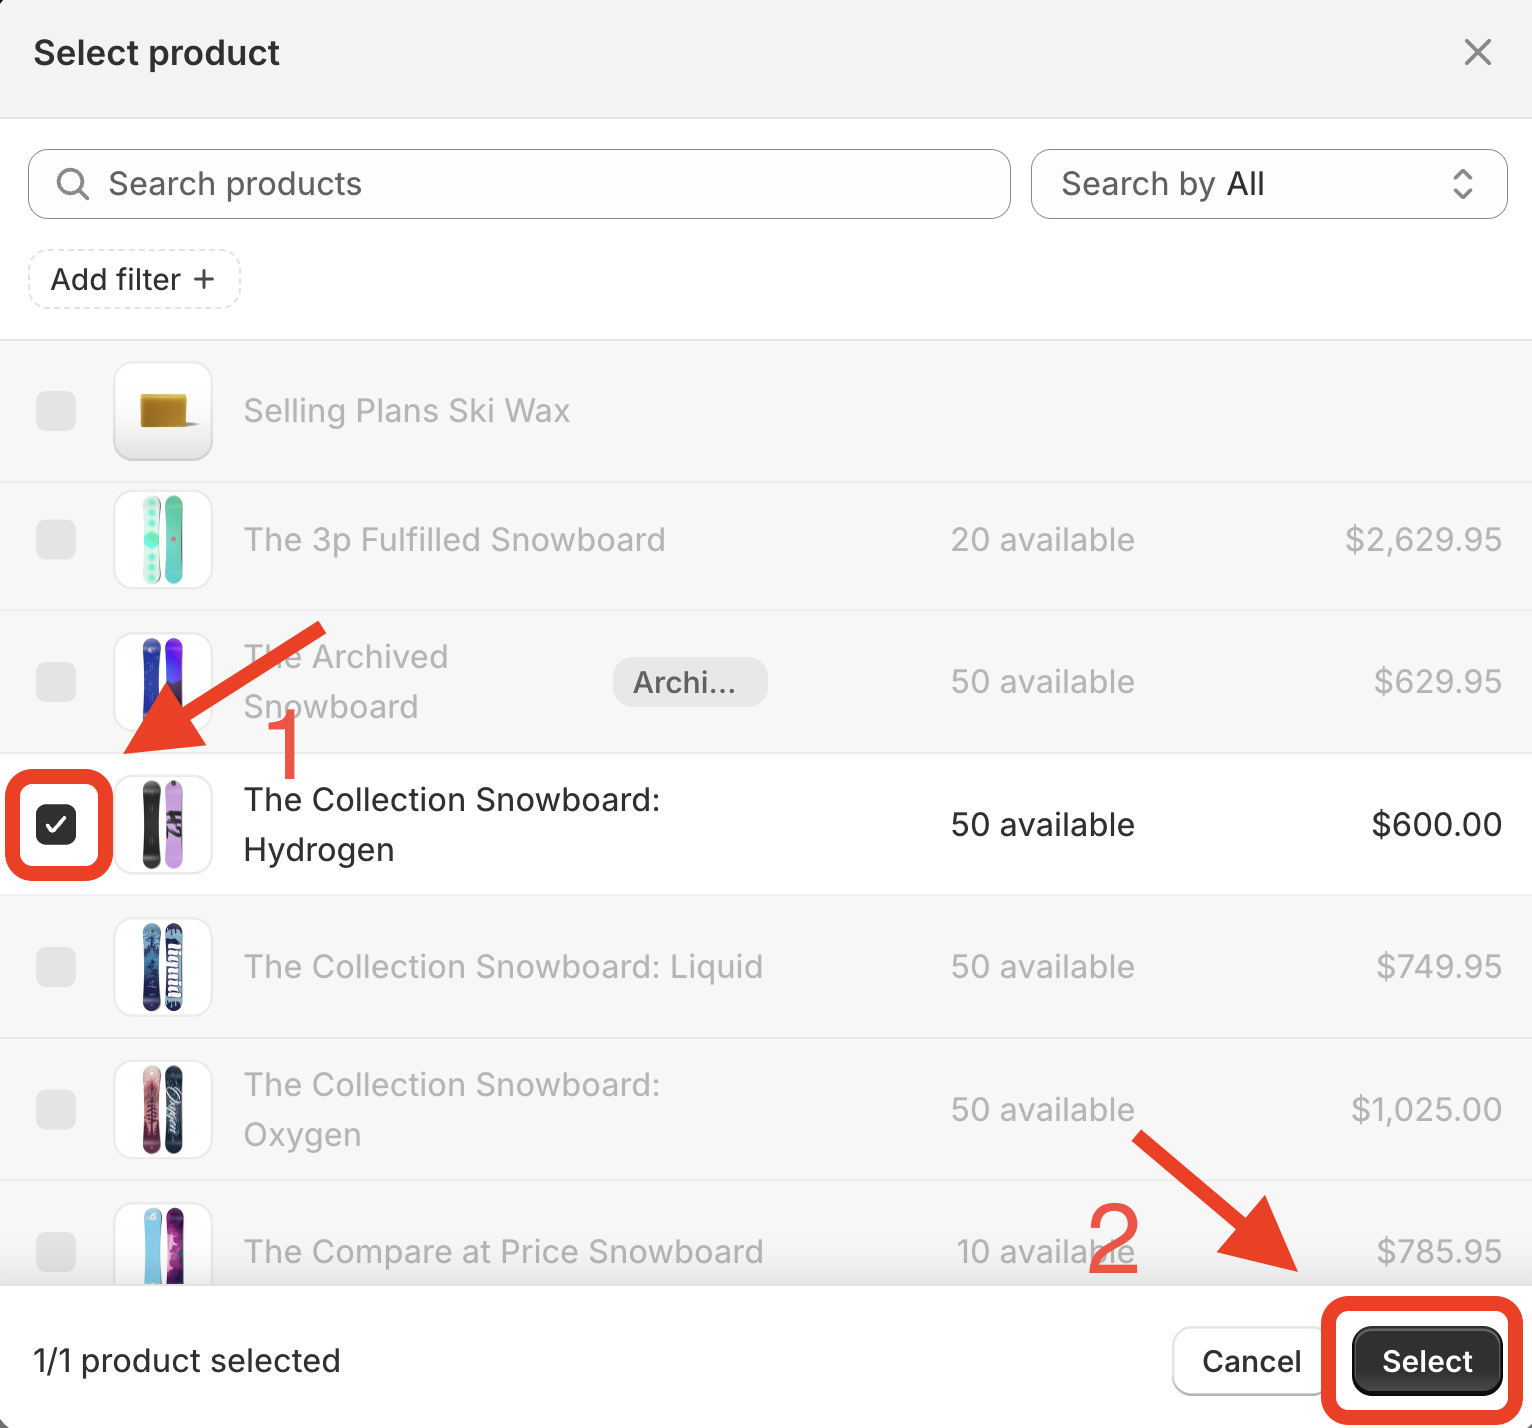
Task: Click the Oxygen snowboard product image
Action: 162,1109
